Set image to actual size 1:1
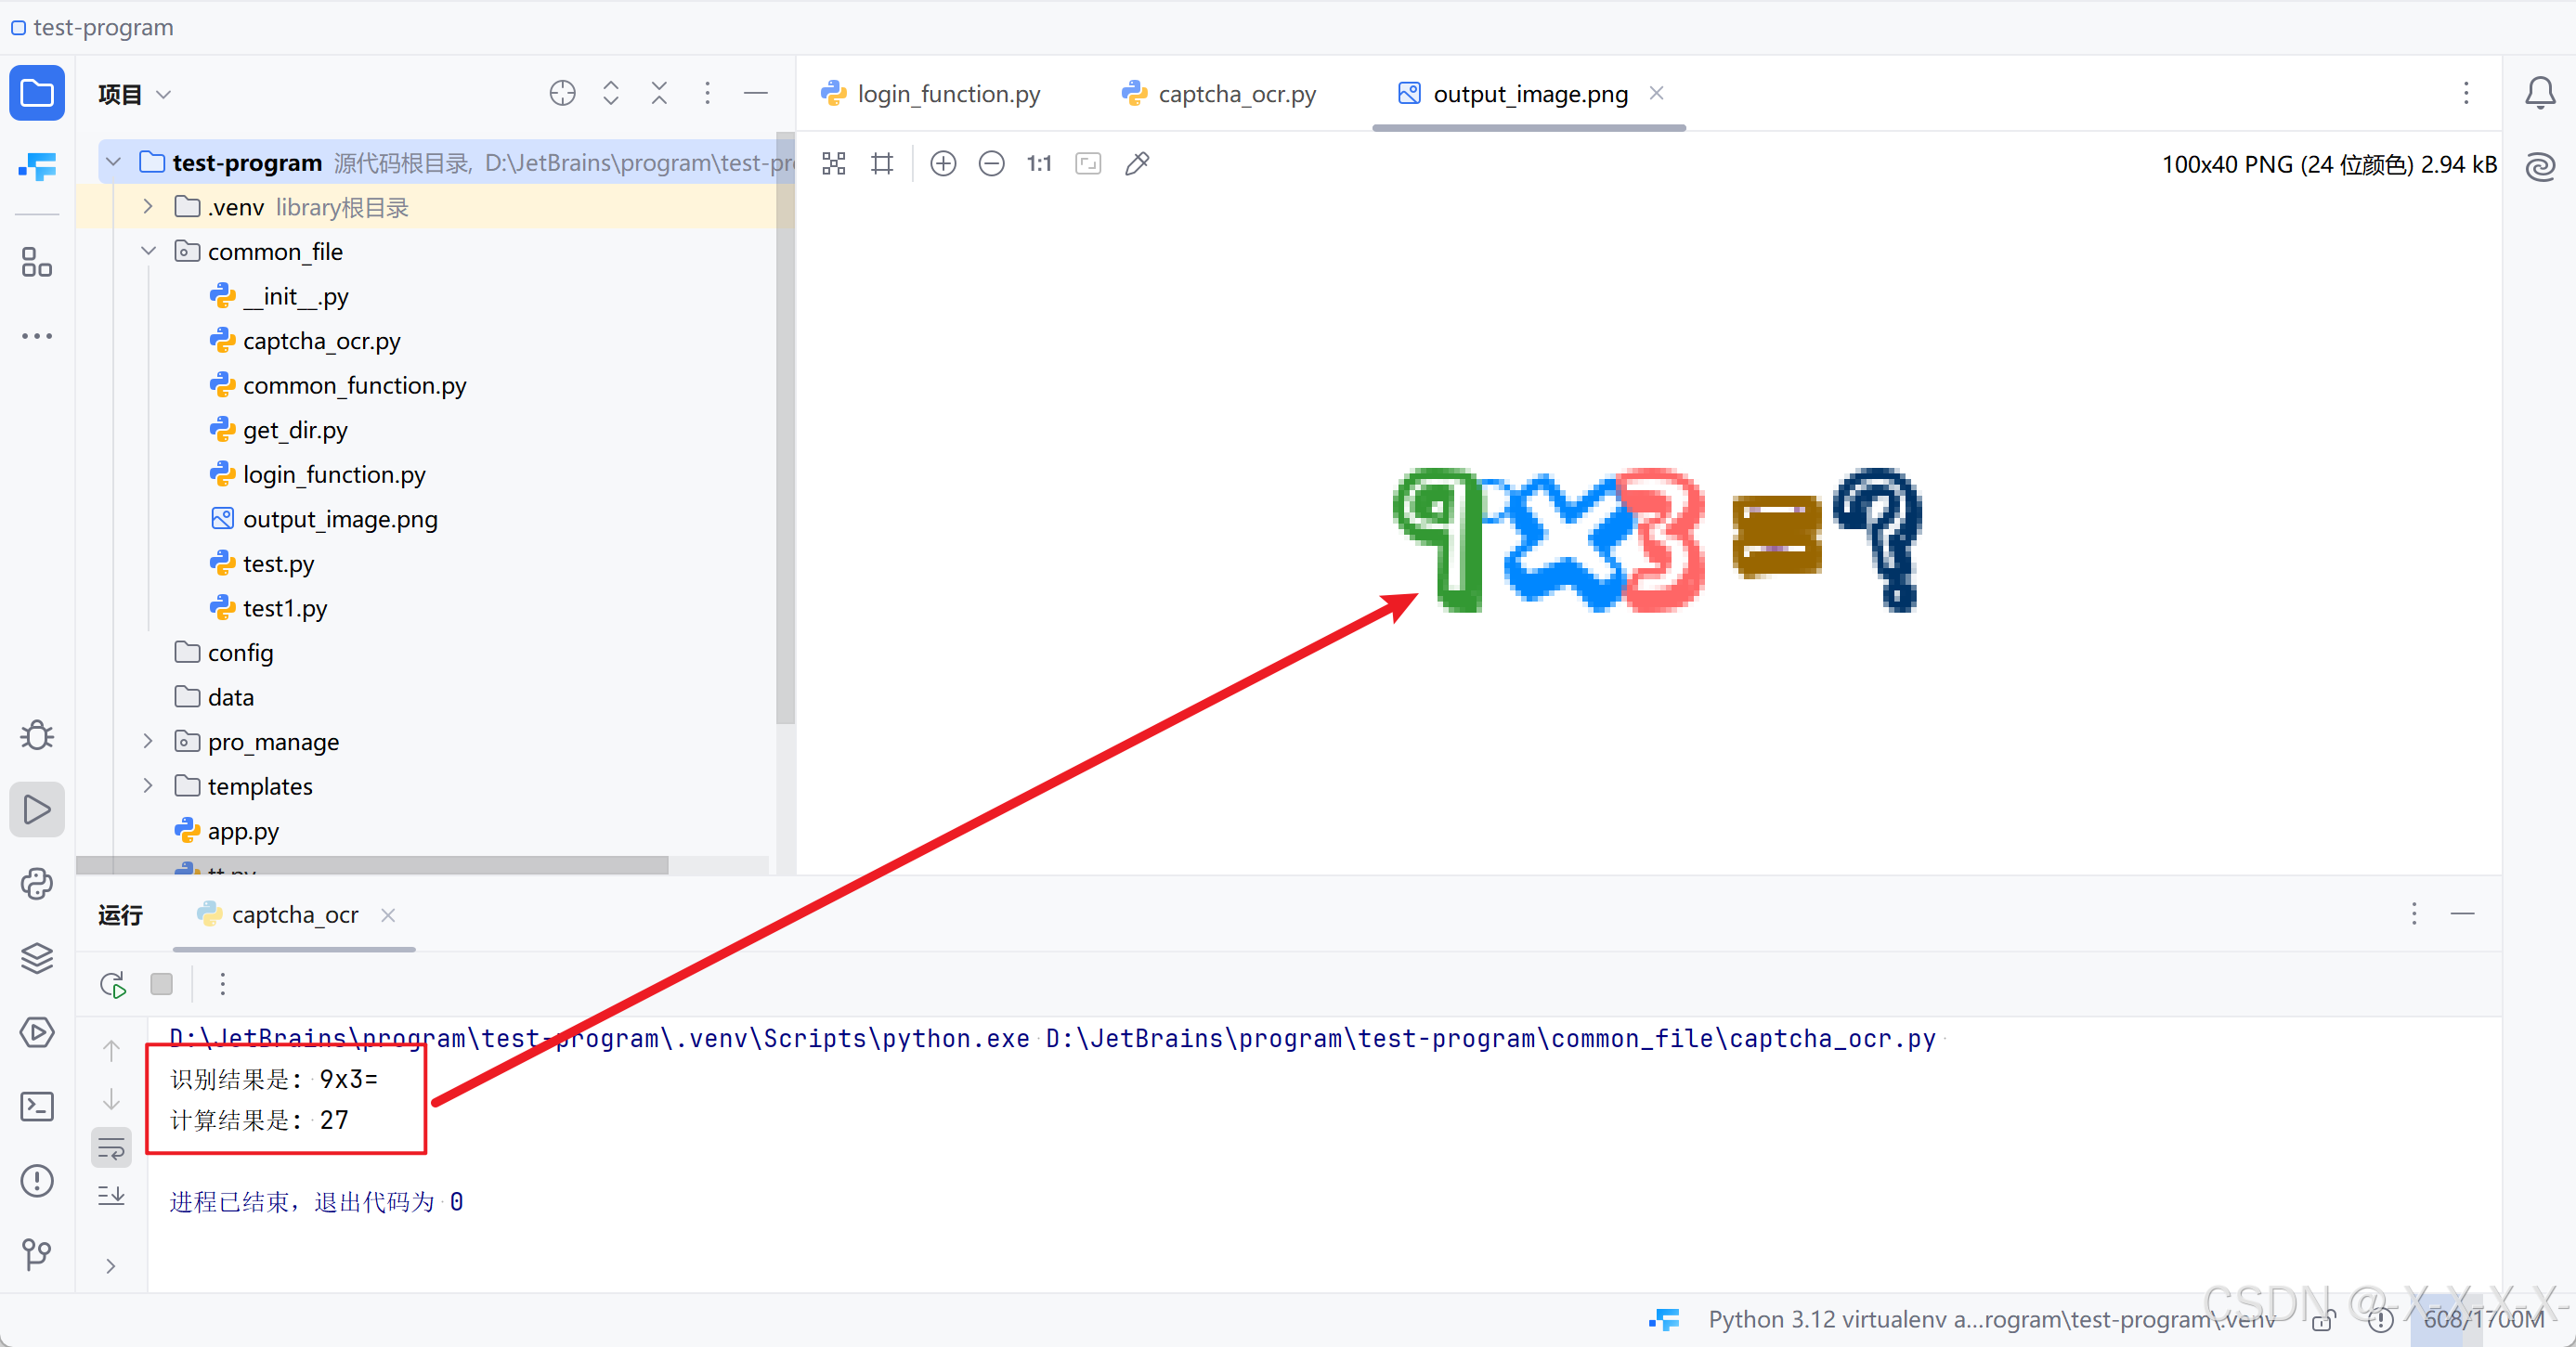The image size is (2576, 1347). click(1039, 164)
